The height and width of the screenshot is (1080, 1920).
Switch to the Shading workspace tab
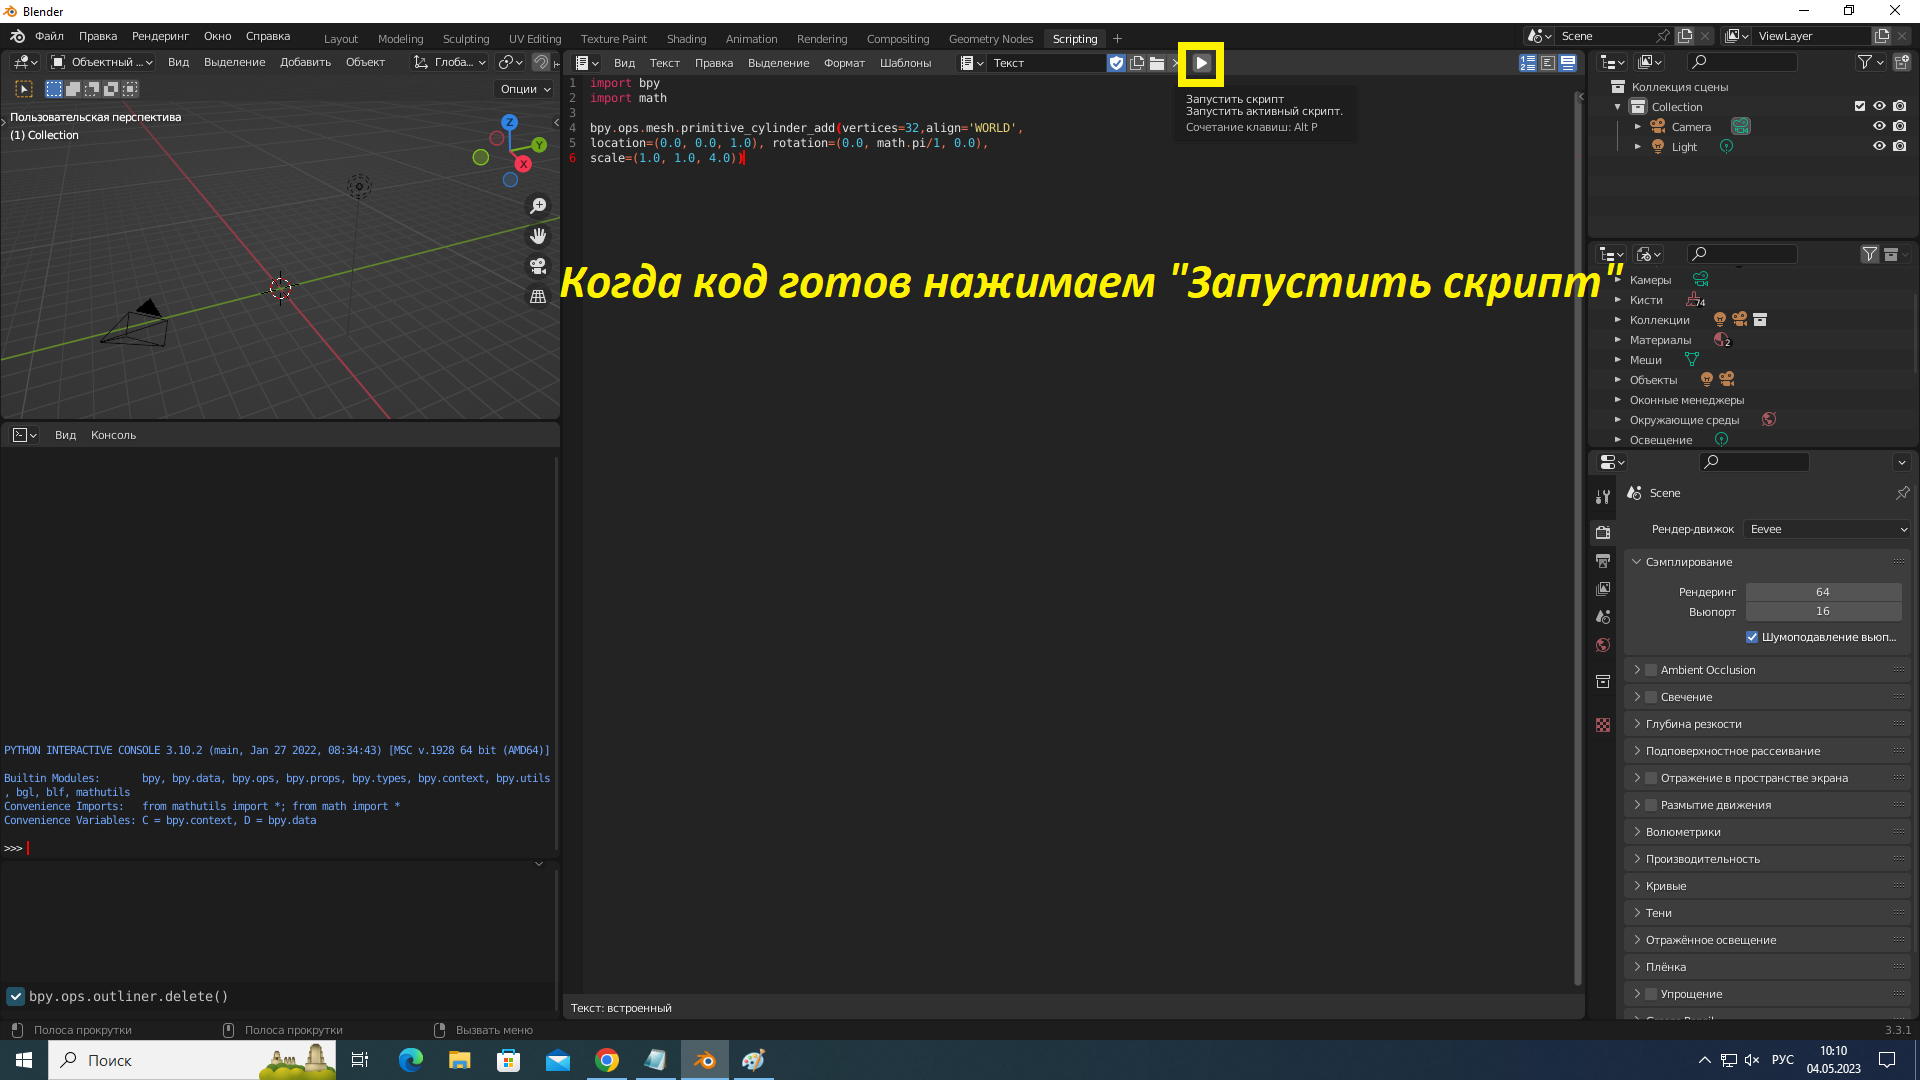(x=686, y=39)
